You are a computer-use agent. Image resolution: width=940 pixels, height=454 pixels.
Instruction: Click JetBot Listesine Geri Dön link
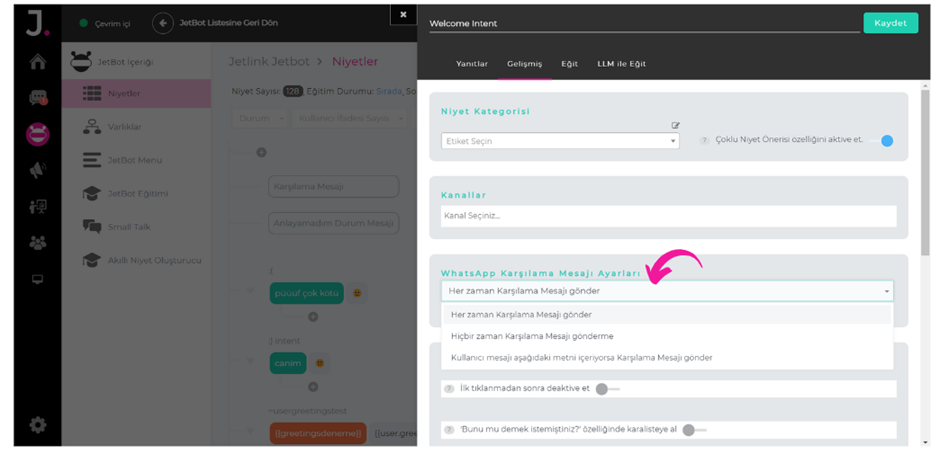[x=228, y=23]
